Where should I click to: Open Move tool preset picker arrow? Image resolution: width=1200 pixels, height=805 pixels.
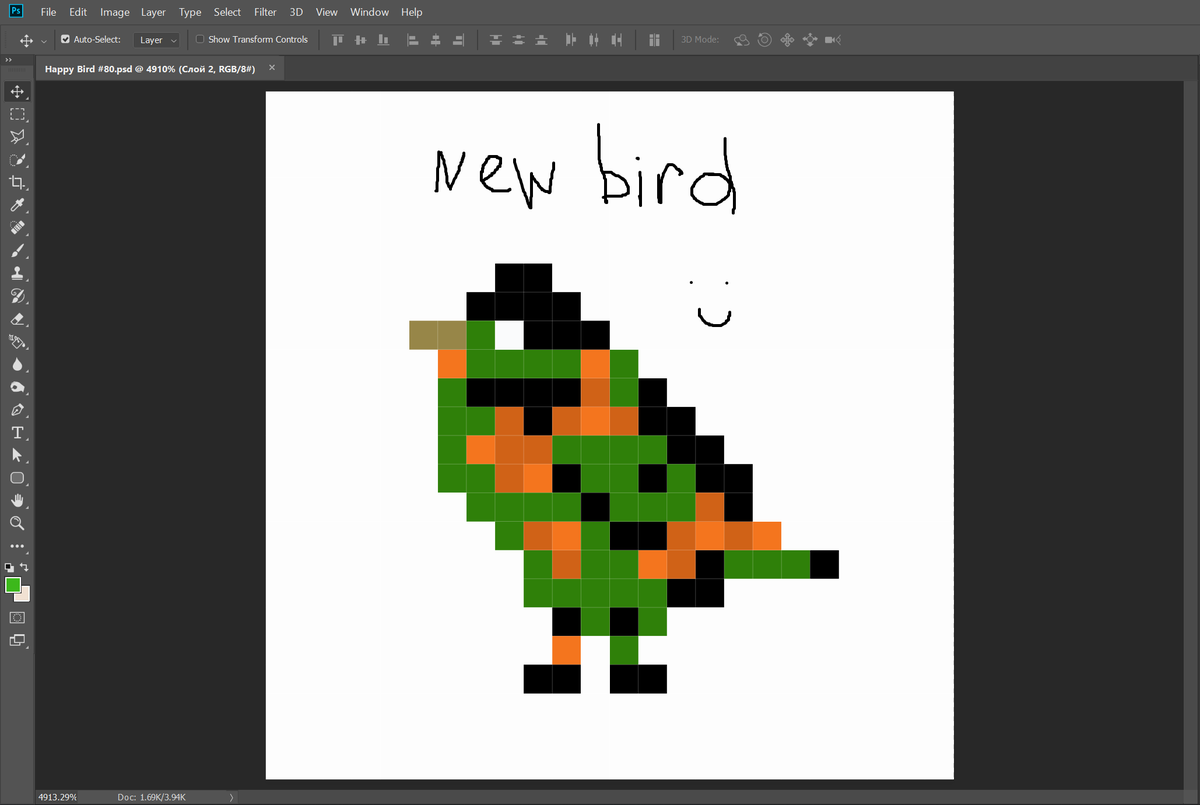pos(45,41)
